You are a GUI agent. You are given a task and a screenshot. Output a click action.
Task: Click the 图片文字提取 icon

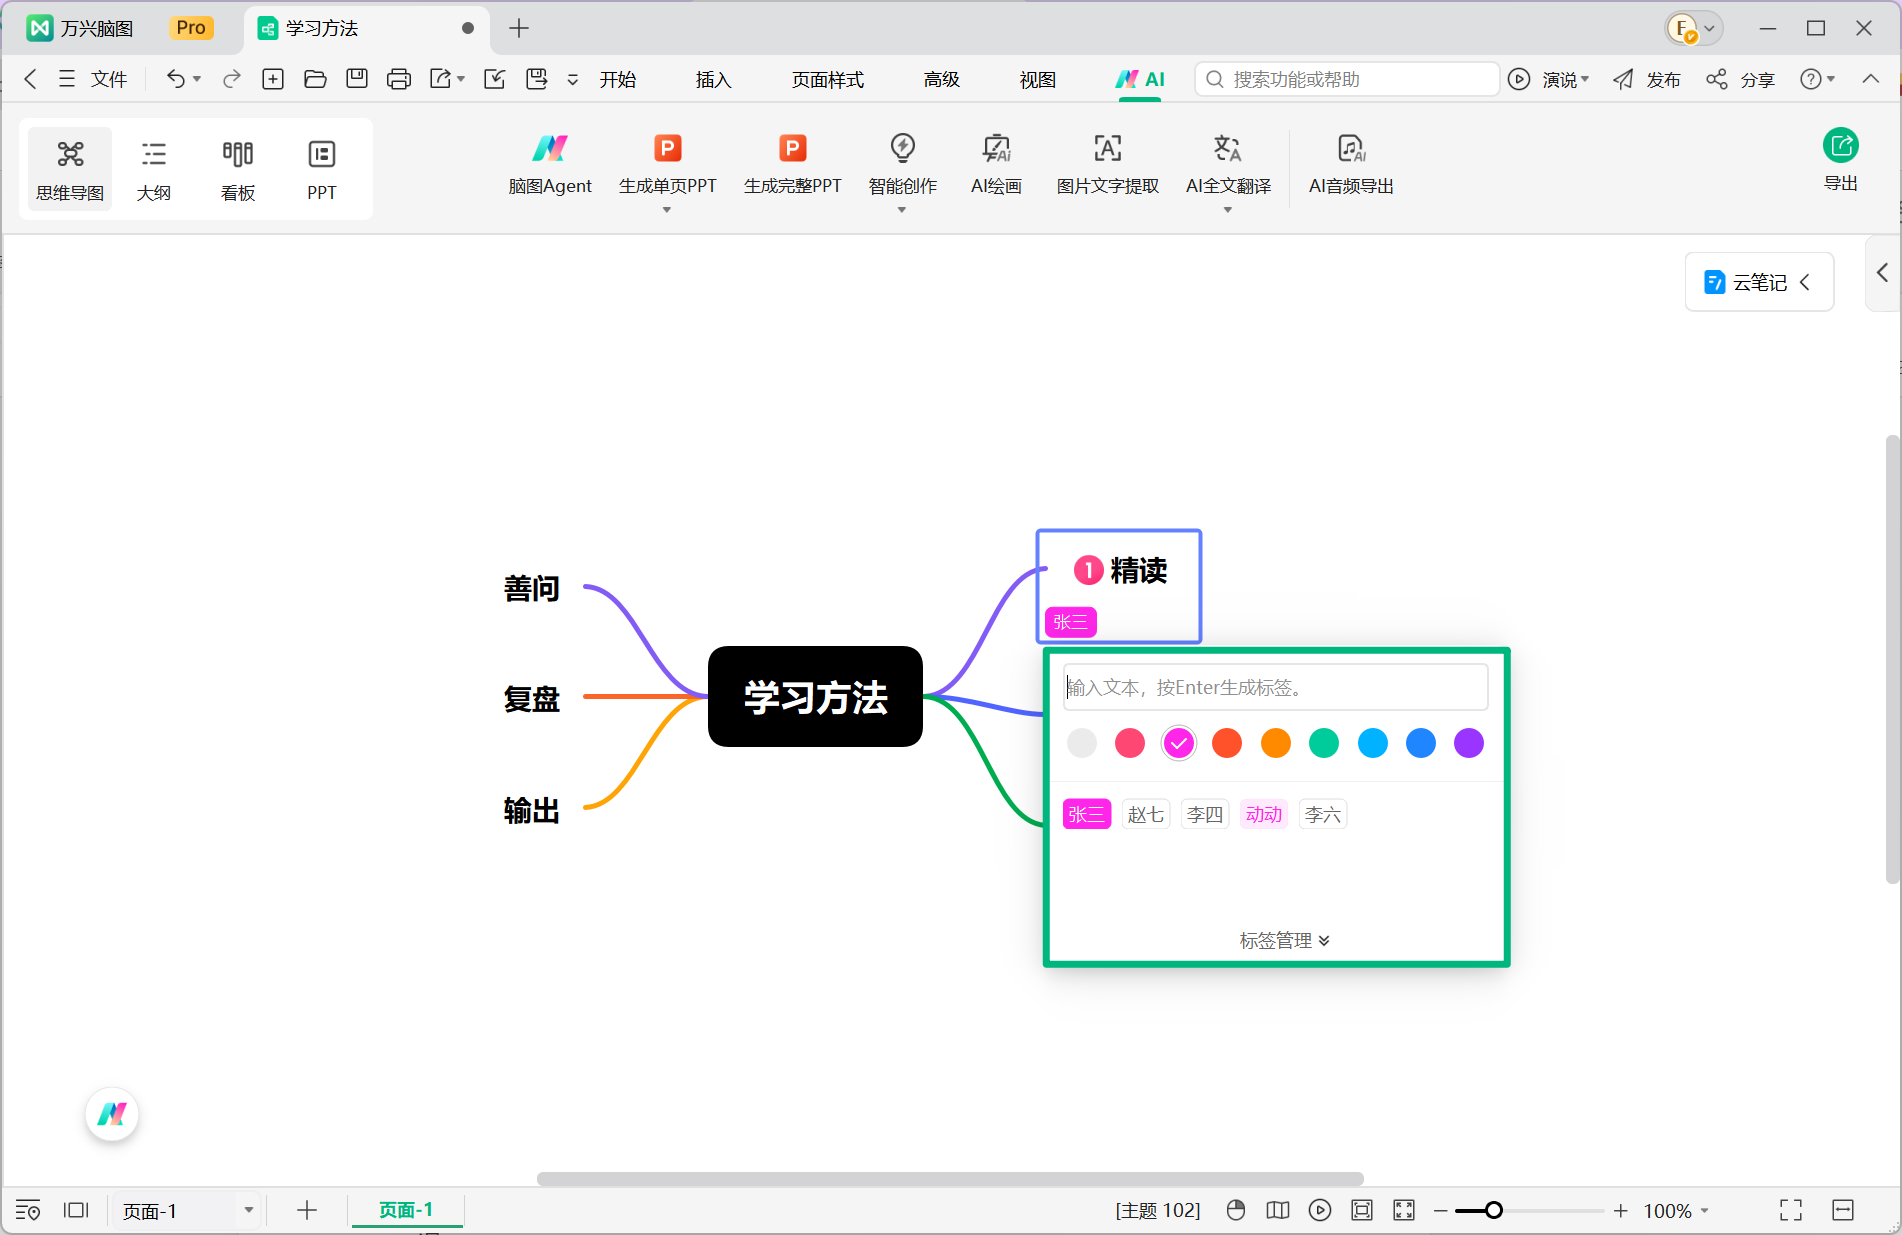coord(1108,149)
